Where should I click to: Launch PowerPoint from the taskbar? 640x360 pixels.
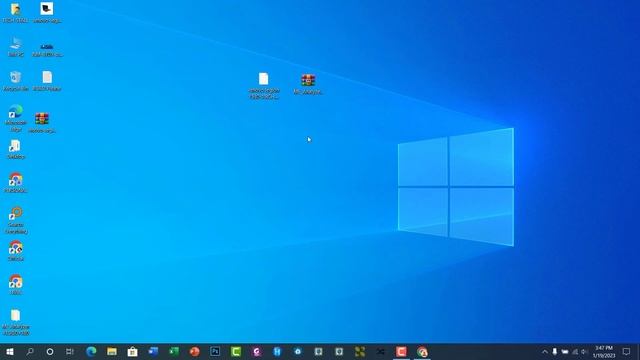195,351
